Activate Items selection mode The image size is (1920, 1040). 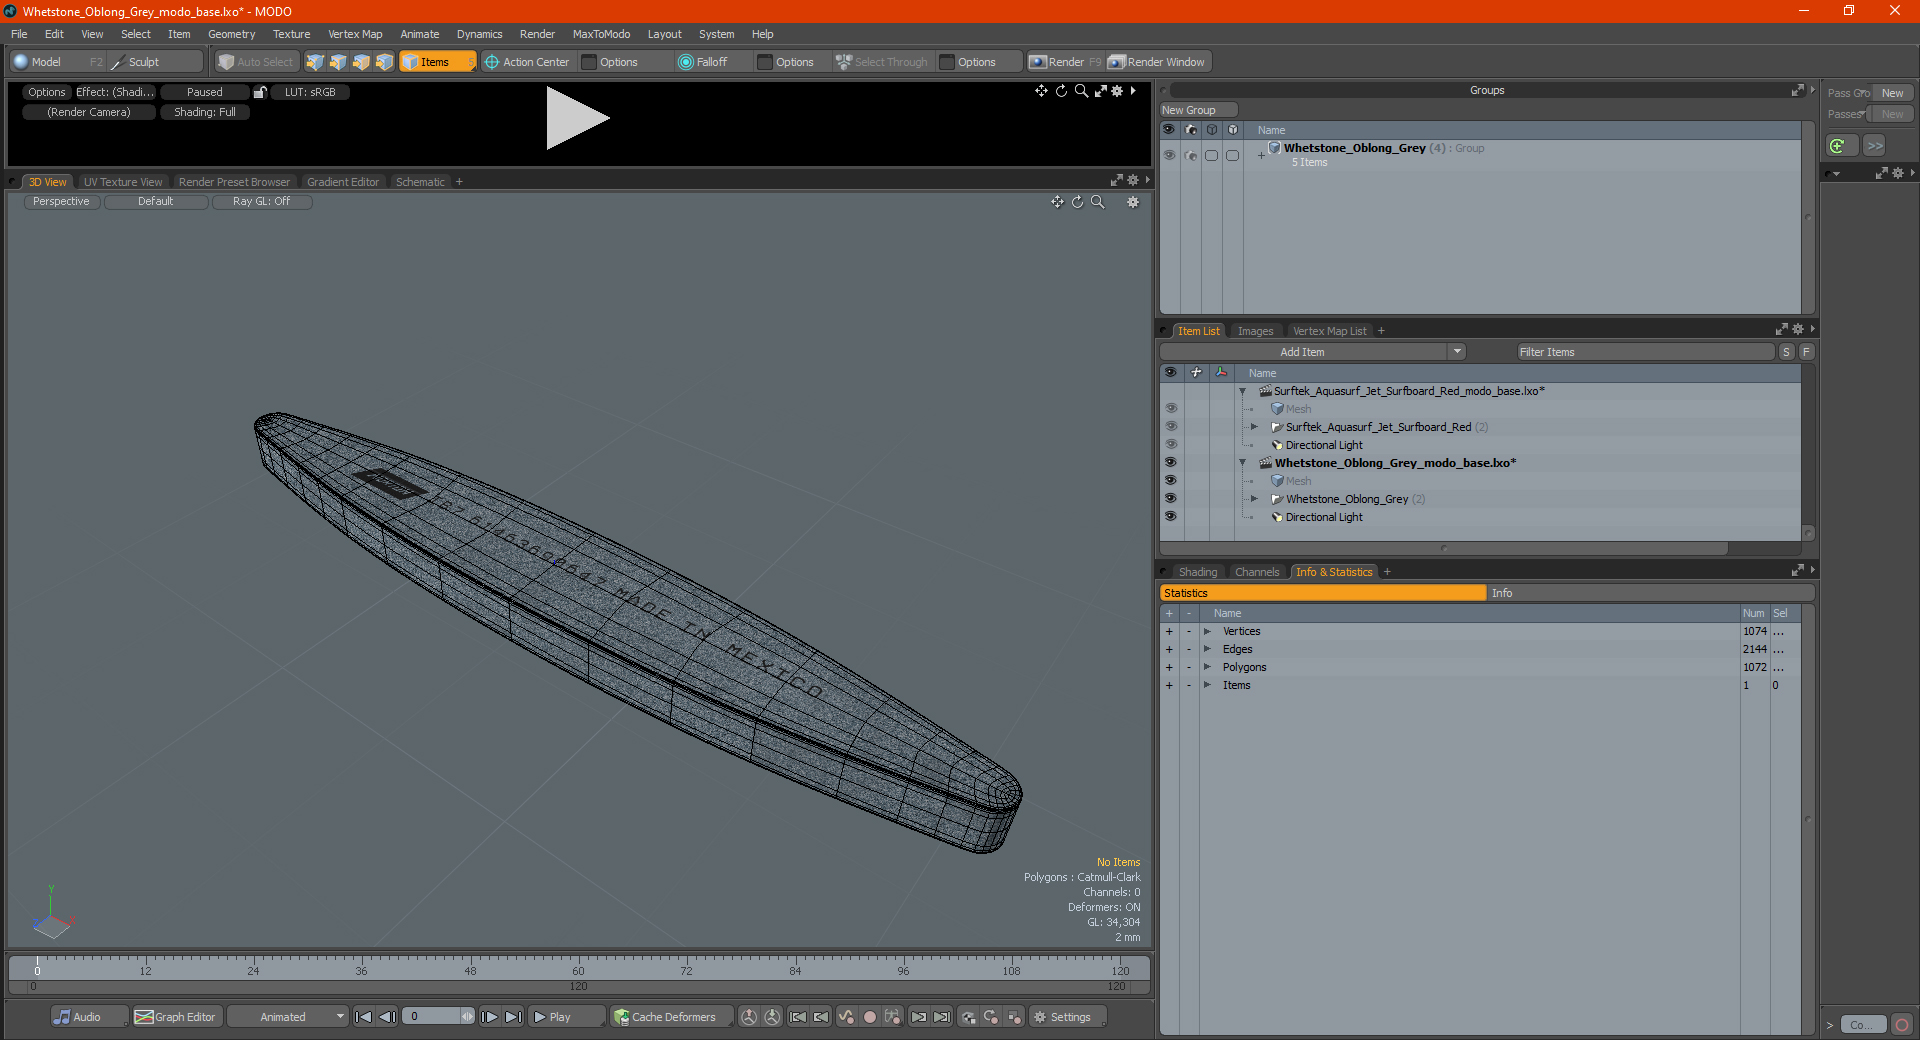tap(437, 62)
